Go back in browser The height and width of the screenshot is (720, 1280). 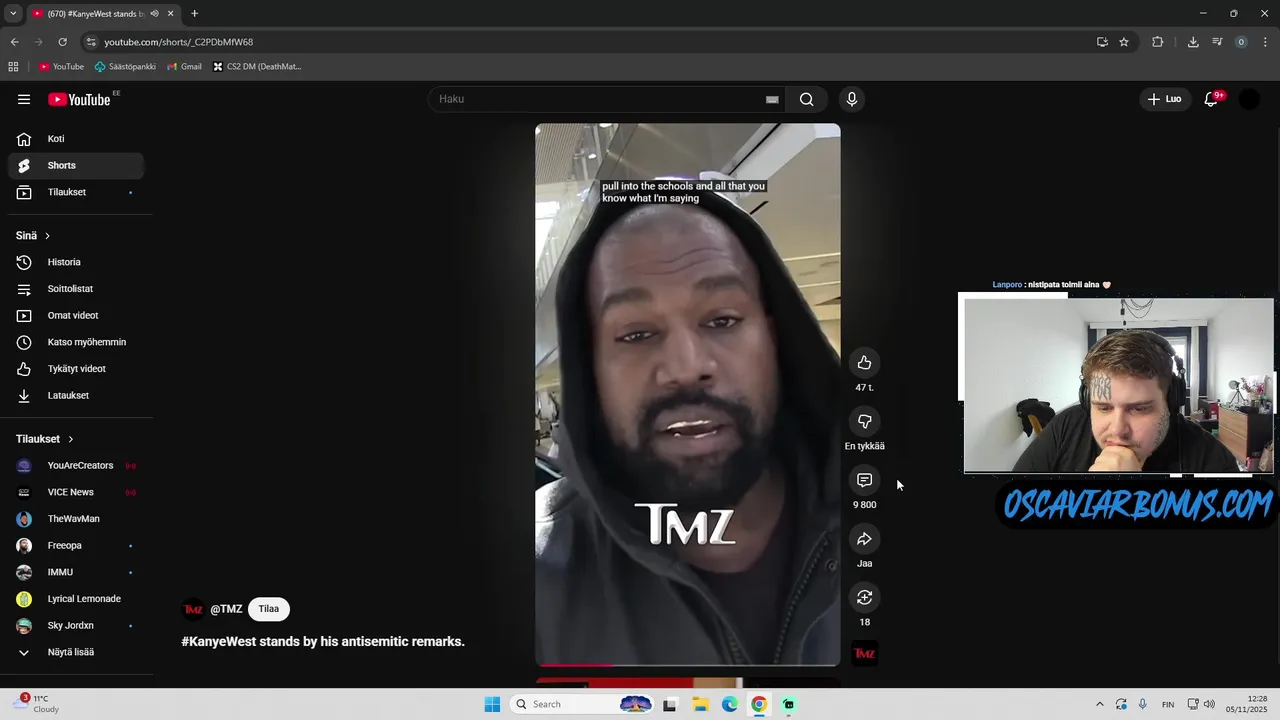coord(14,42)
